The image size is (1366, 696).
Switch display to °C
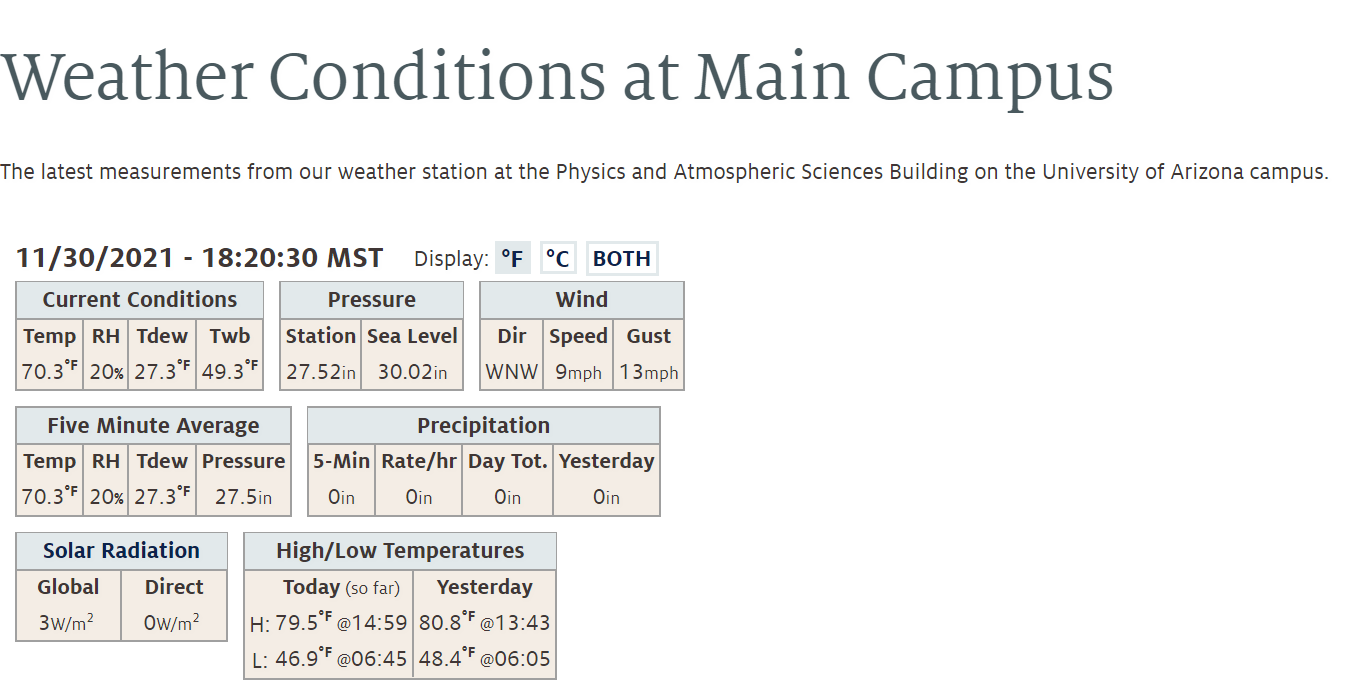point(558,259)
